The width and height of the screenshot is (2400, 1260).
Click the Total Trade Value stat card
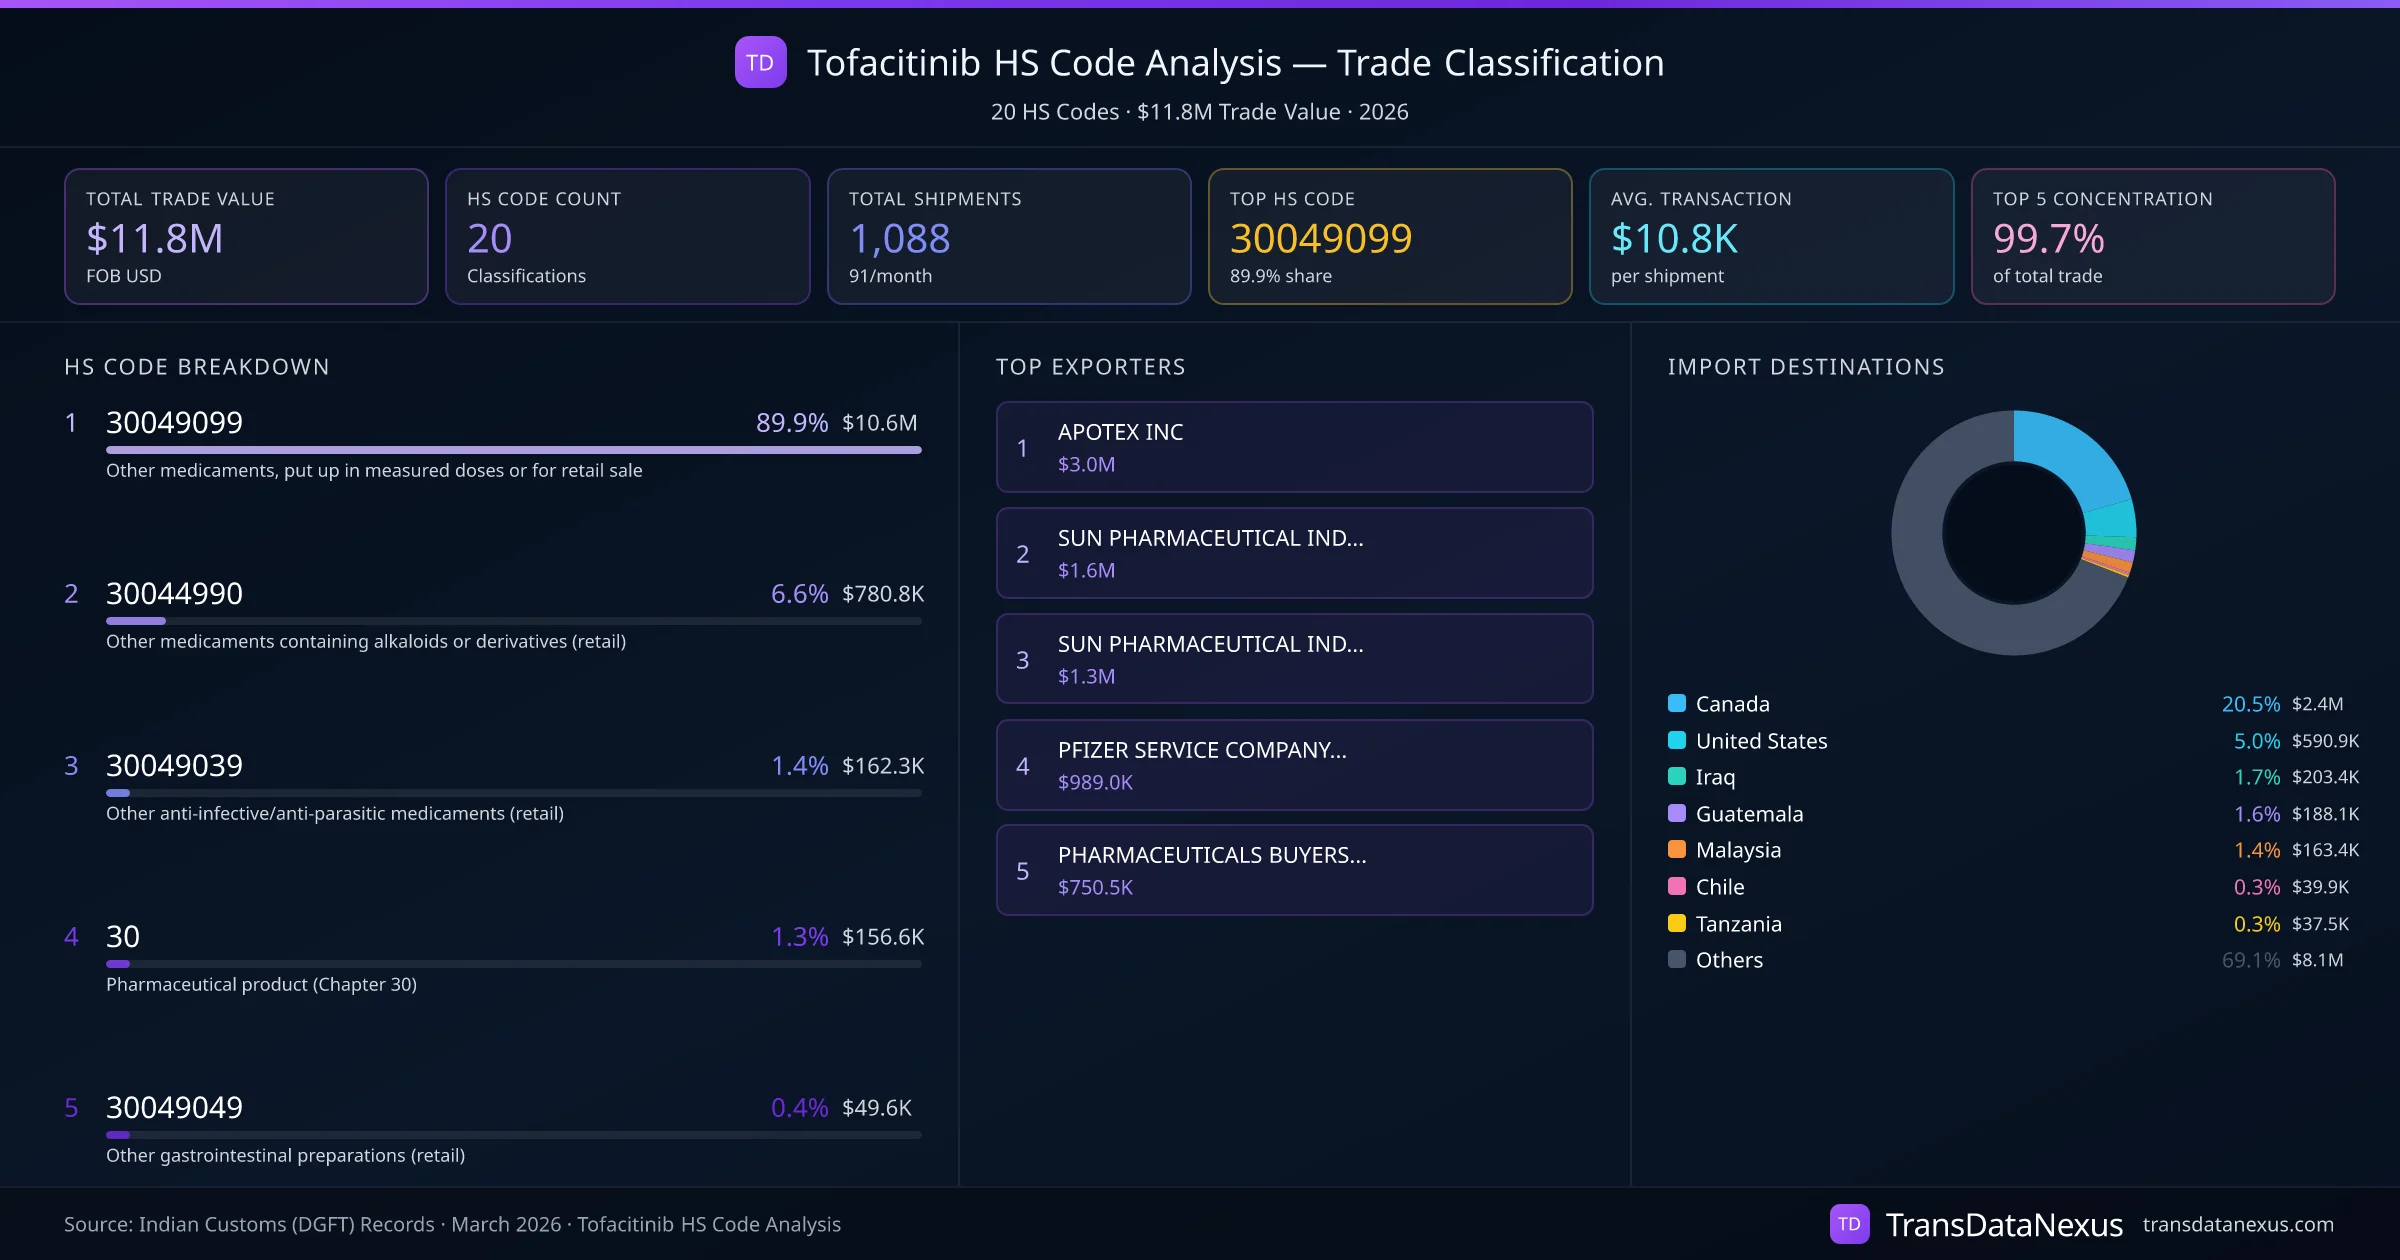tap(246, 236)
